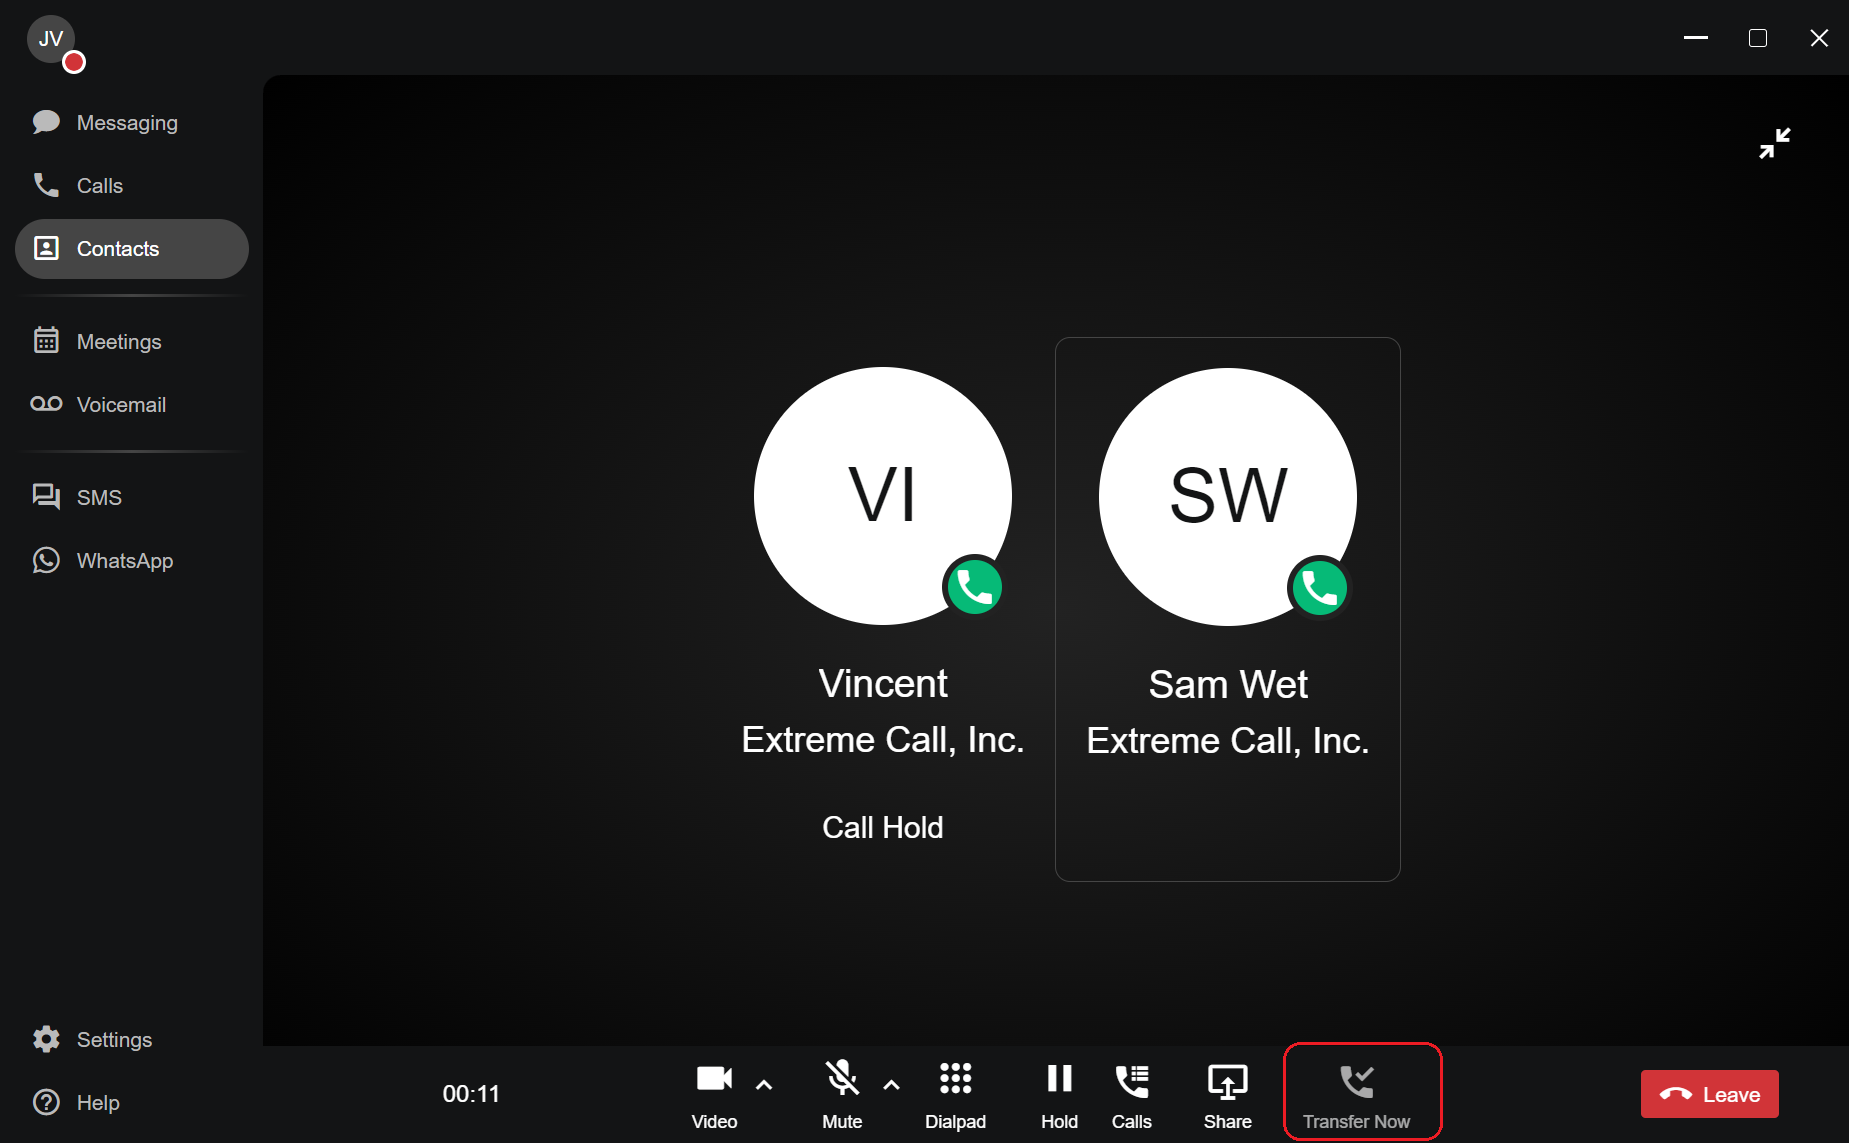Select the Sam Wet call tile
Screen dimensions: 1849x1143
(x=1227, y=608)
